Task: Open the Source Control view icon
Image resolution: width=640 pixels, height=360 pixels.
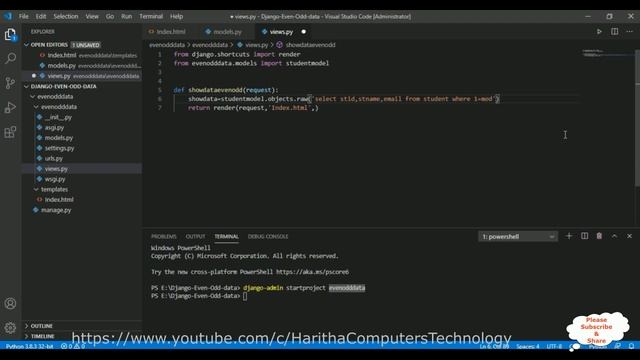Action: pos(10,83)
